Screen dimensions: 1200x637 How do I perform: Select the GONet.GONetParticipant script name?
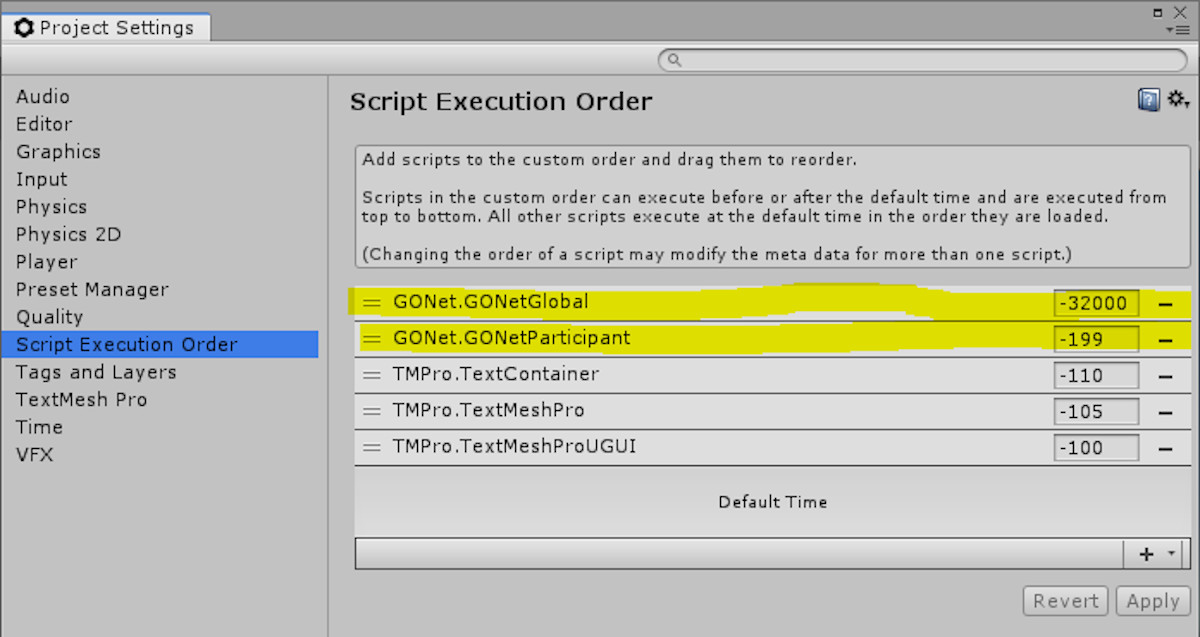[512, 338]
